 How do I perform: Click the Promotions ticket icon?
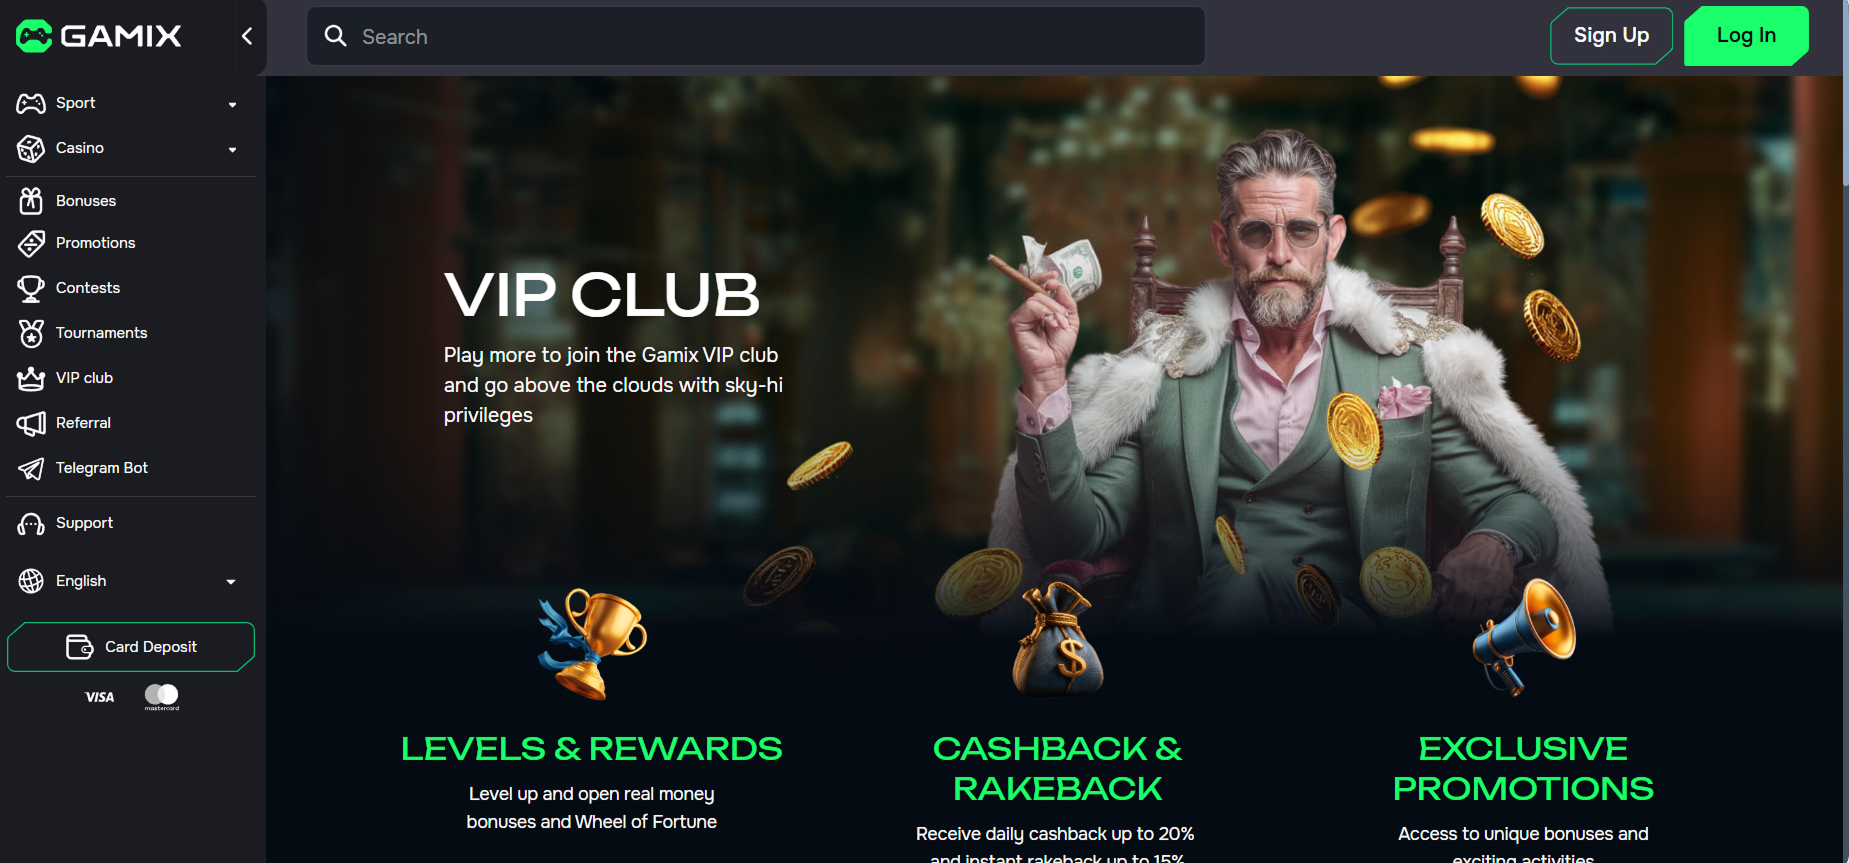pos(31,243)
